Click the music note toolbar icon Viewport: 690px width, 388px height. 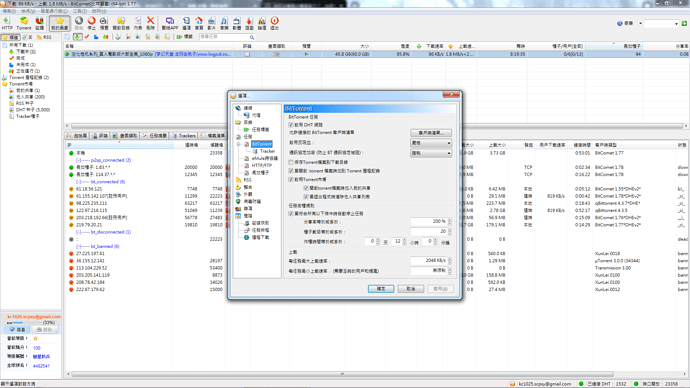224,23
